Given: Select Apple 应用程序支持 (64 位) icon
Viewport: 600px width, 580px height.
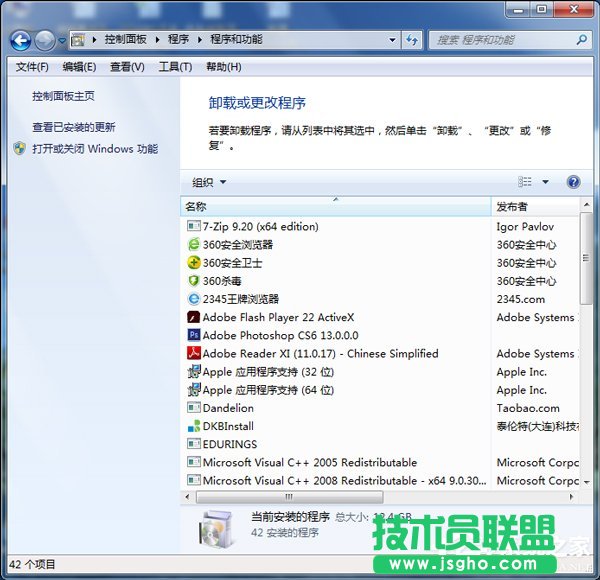Looking at the screenshot, I should 194,390.
